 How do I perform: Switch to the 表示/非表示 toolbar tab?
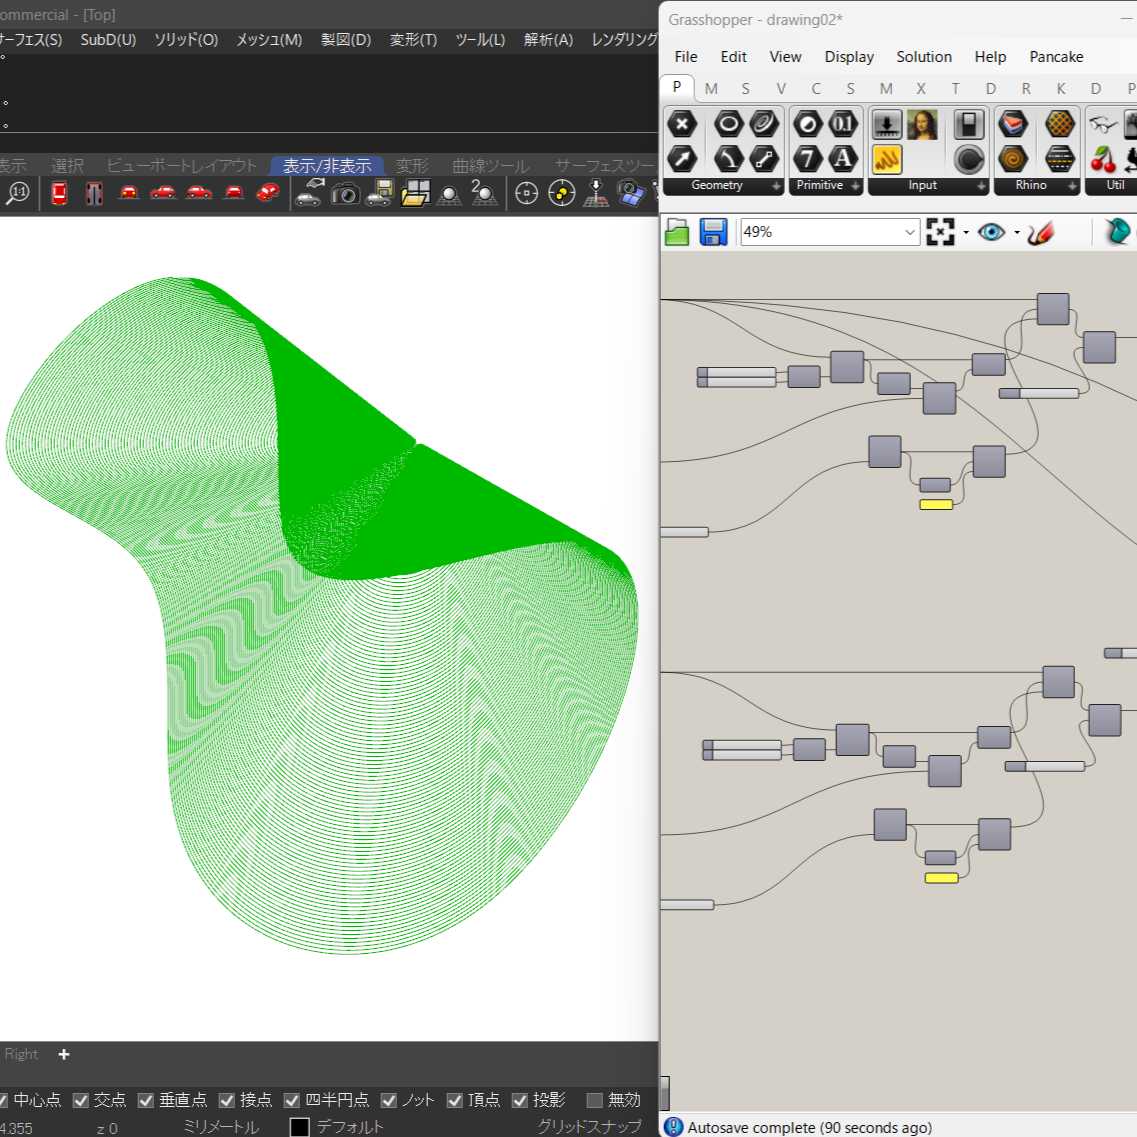tap(327, 166)
